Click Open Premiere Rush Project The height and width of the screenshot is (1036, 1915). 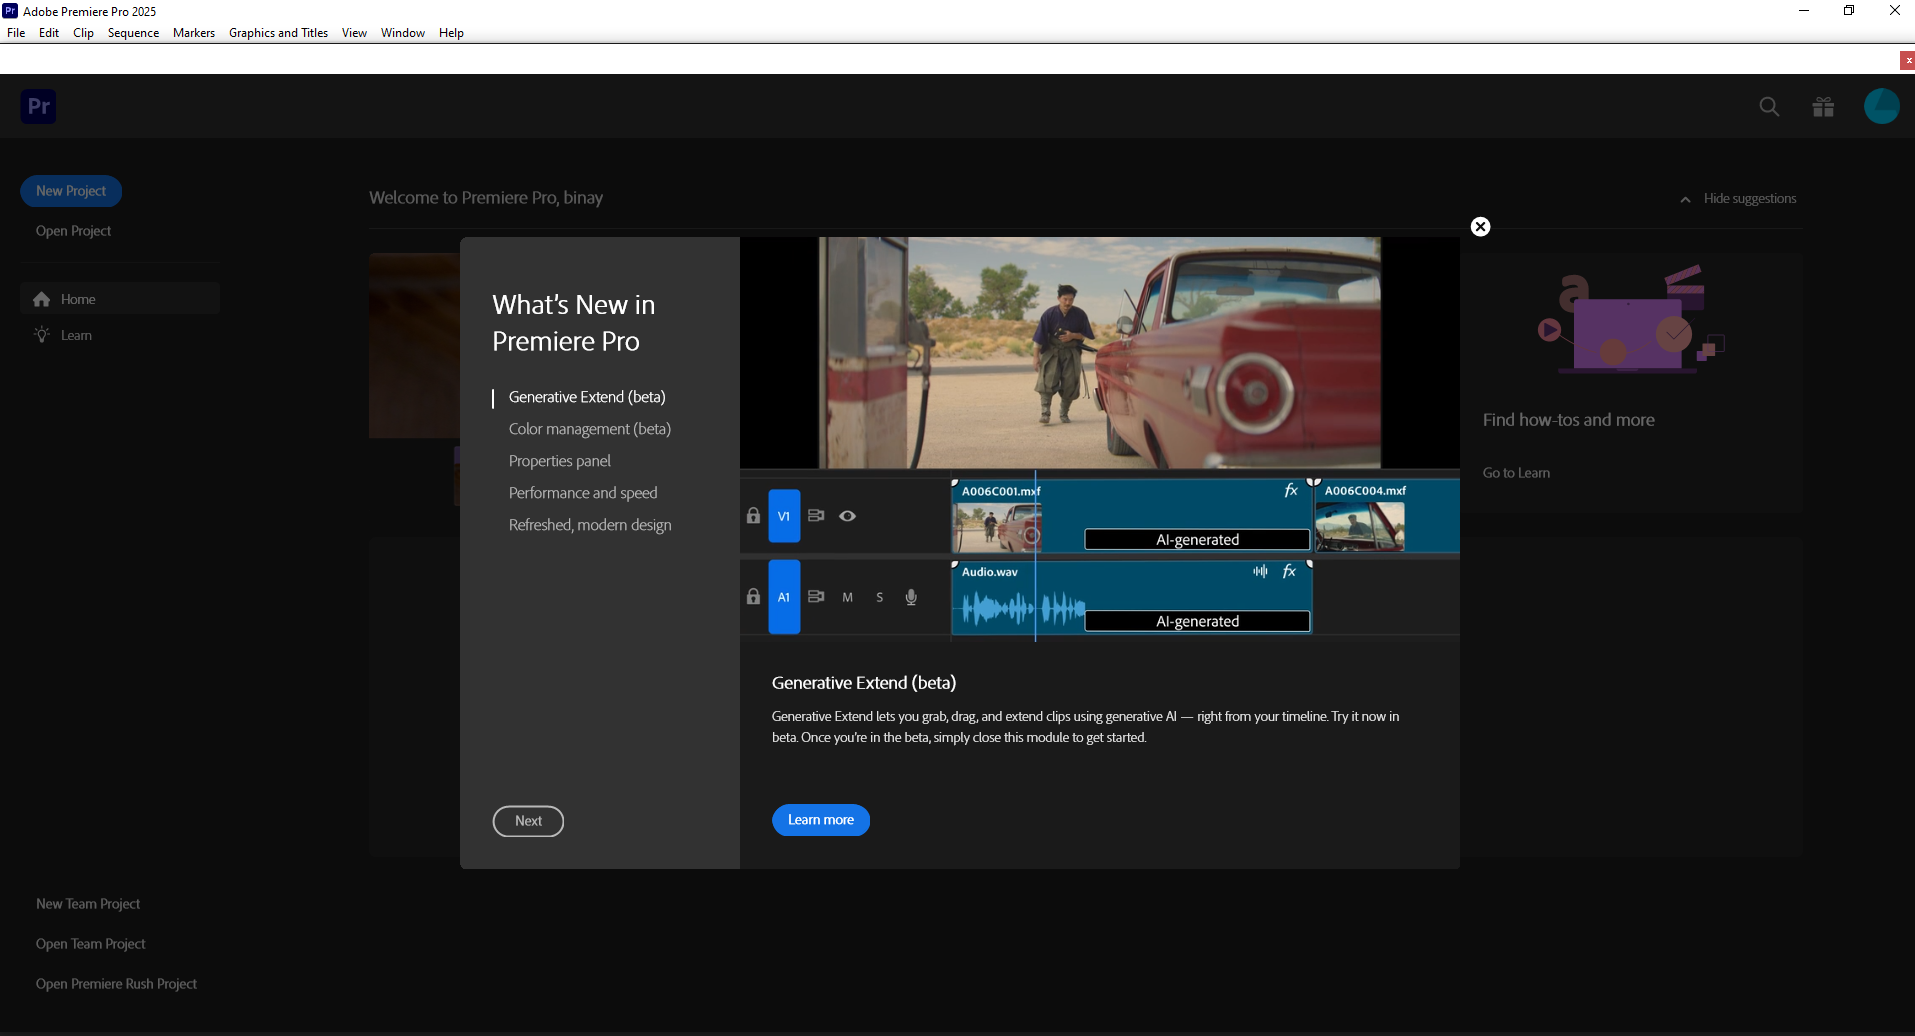(116, 984)
